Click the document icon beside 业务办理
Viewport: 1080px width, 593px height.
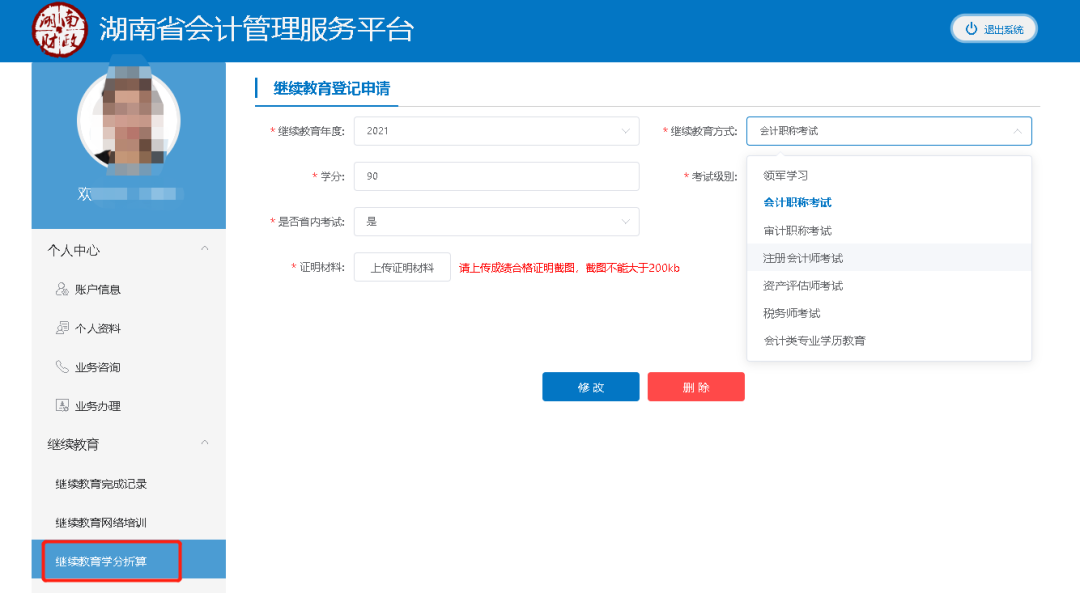coord(62,405)
